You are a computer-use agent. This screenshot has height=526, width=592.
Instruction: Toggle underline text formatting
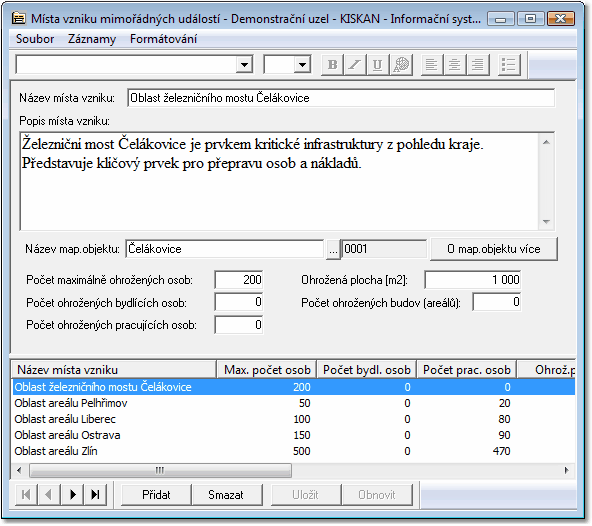tap(377, 65)
